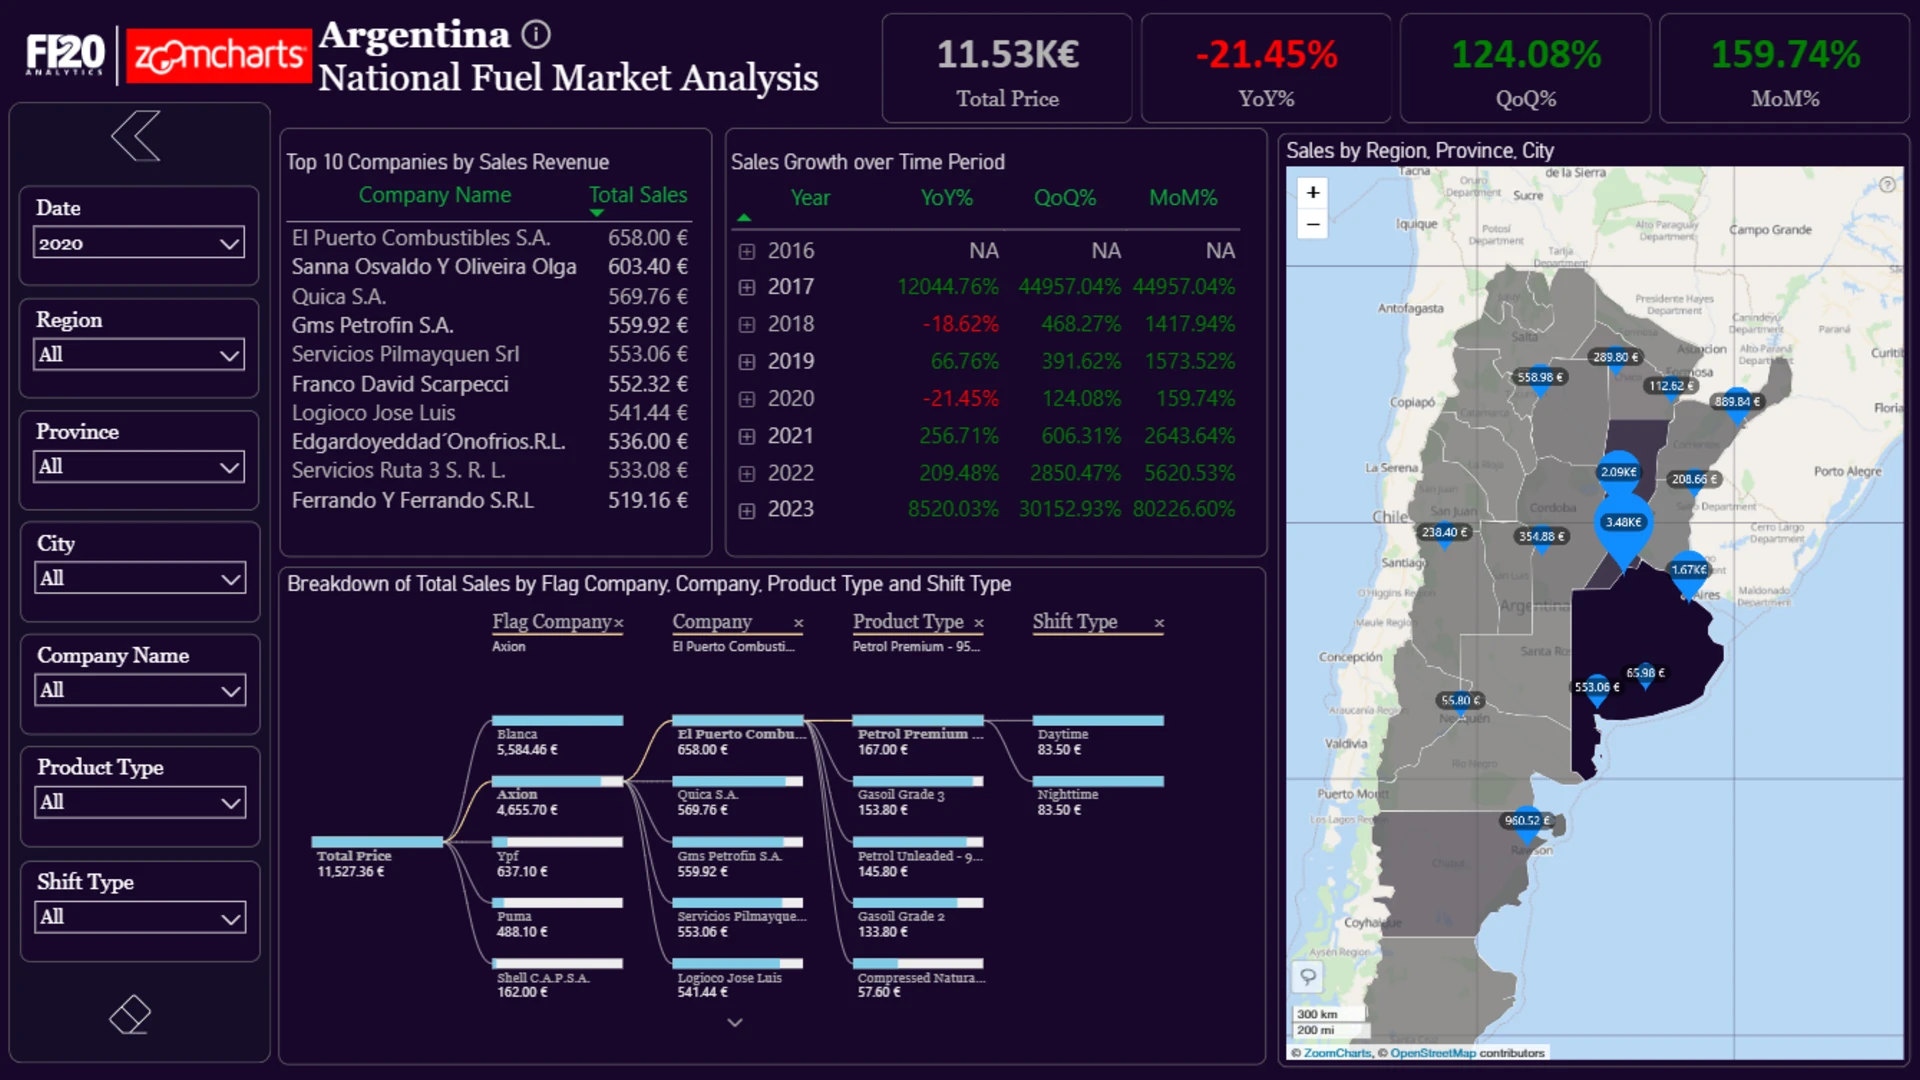Image resolution: width=1920 pixels, height=1080 pixels.
Task: Zoom out on the map
Action: pos(1313,224)
